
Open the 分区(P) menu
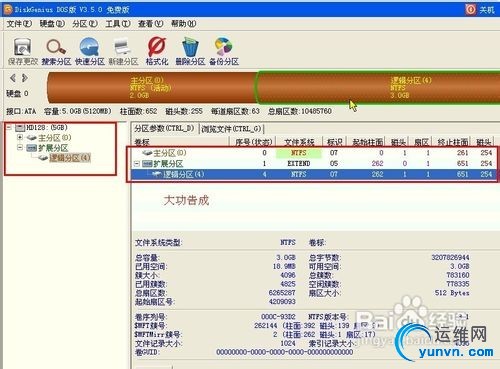point(85,24)
